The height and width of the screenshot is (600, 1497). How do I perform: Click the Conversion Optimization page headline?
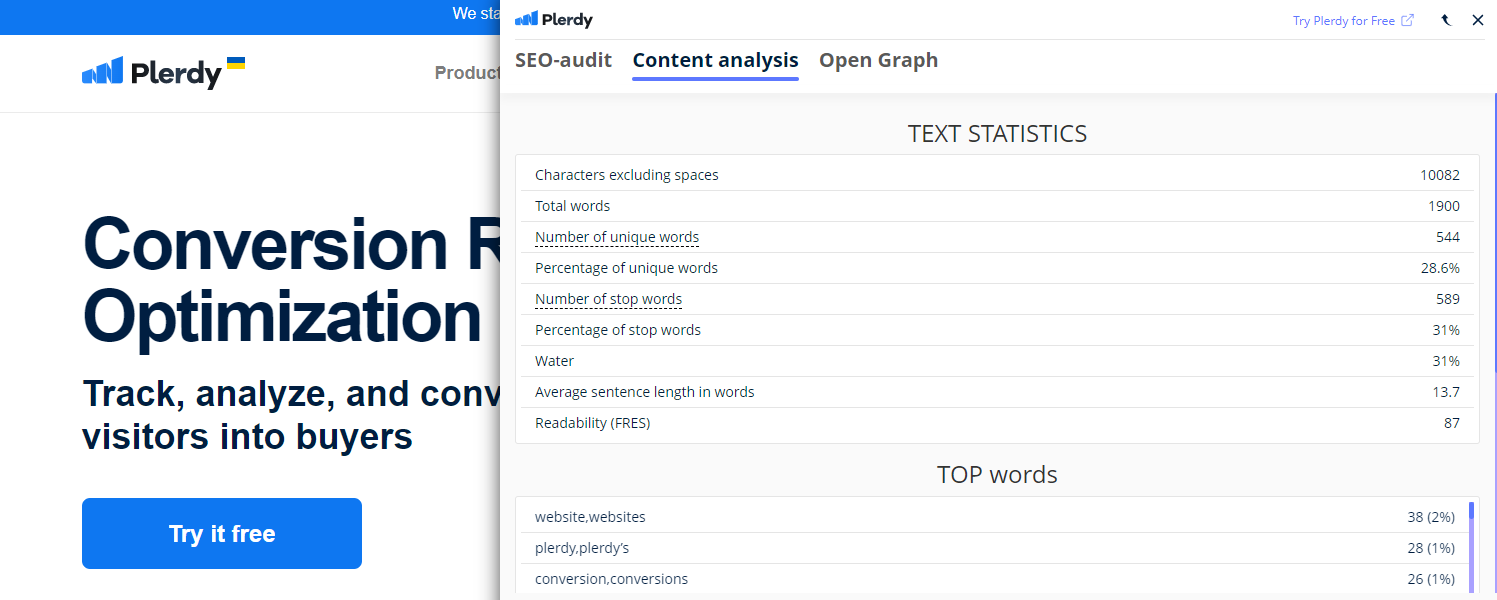click(x=291, y=280)
